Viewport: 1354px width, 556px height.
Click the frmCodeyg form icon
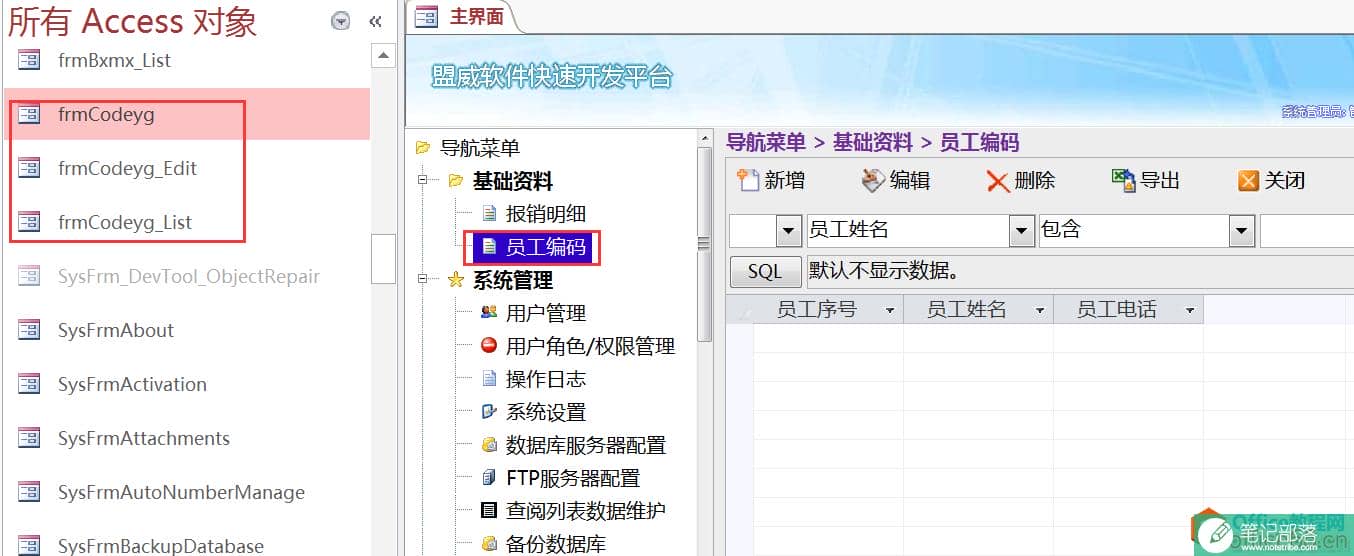tap(29, 114)
